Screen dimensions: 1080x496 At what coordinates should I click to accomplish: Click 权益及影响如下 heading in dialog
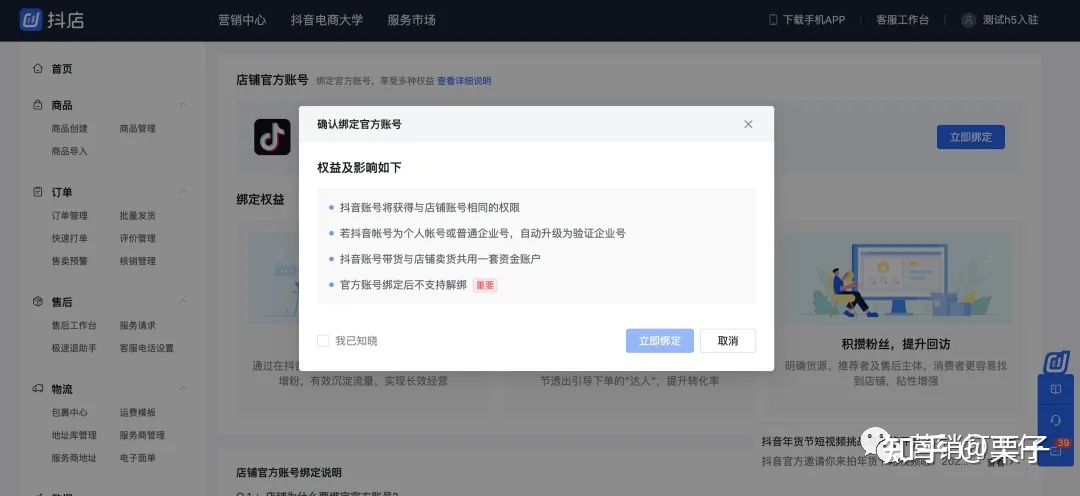(359, 167)
